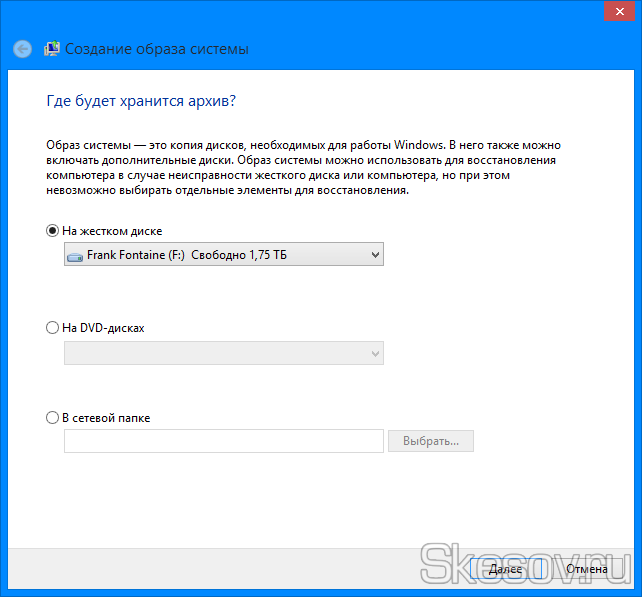Image resolution: width=642 pixels, height=597 pixels.
Task: Click the 'Где будет хранится архив?' heading
Action: click(x=148, y=101)
